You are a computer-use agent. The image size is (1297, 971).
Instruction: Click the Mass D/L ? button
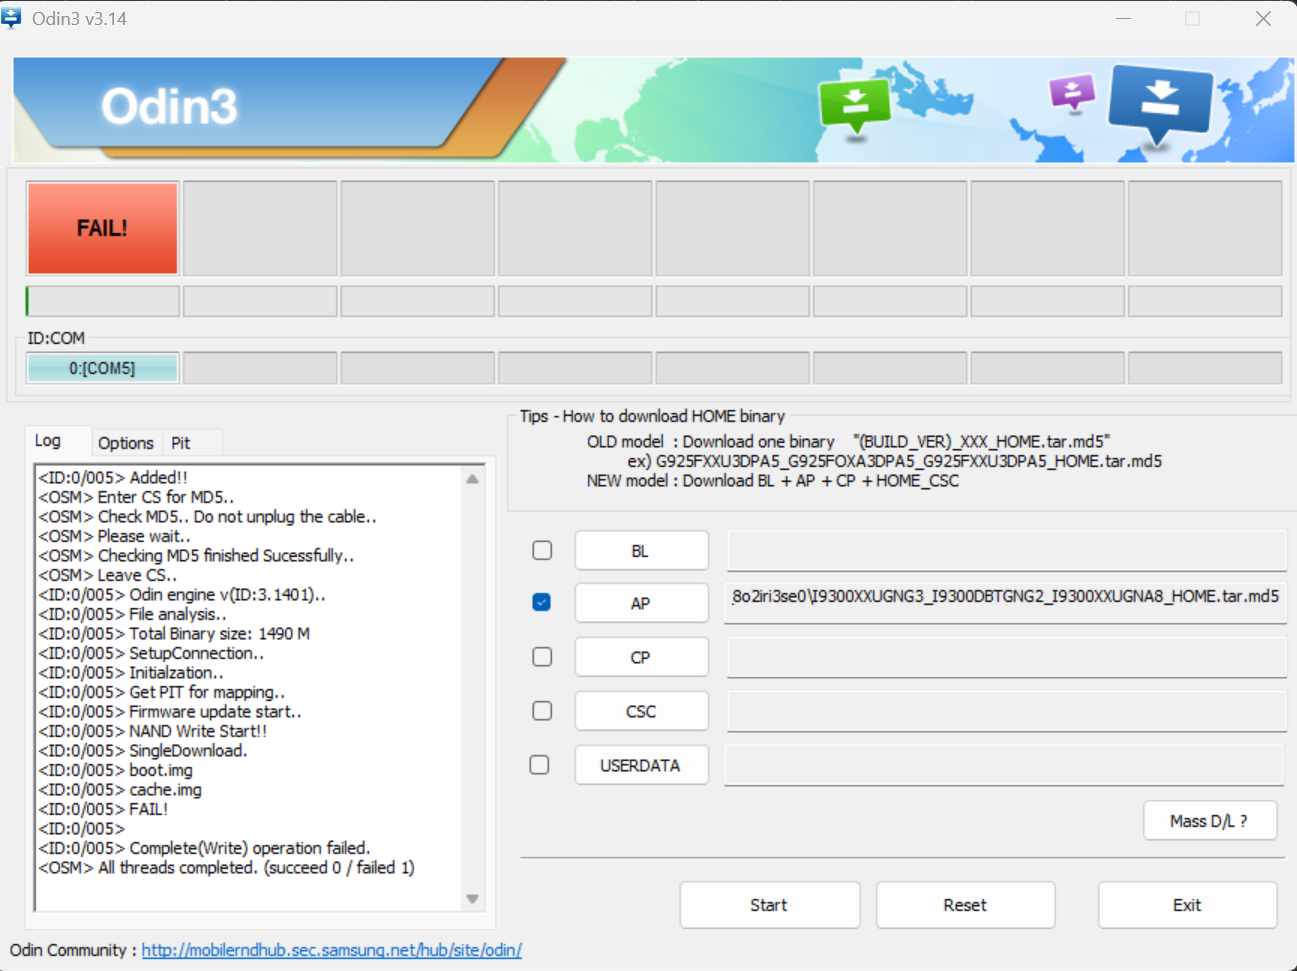point(1210,821)
